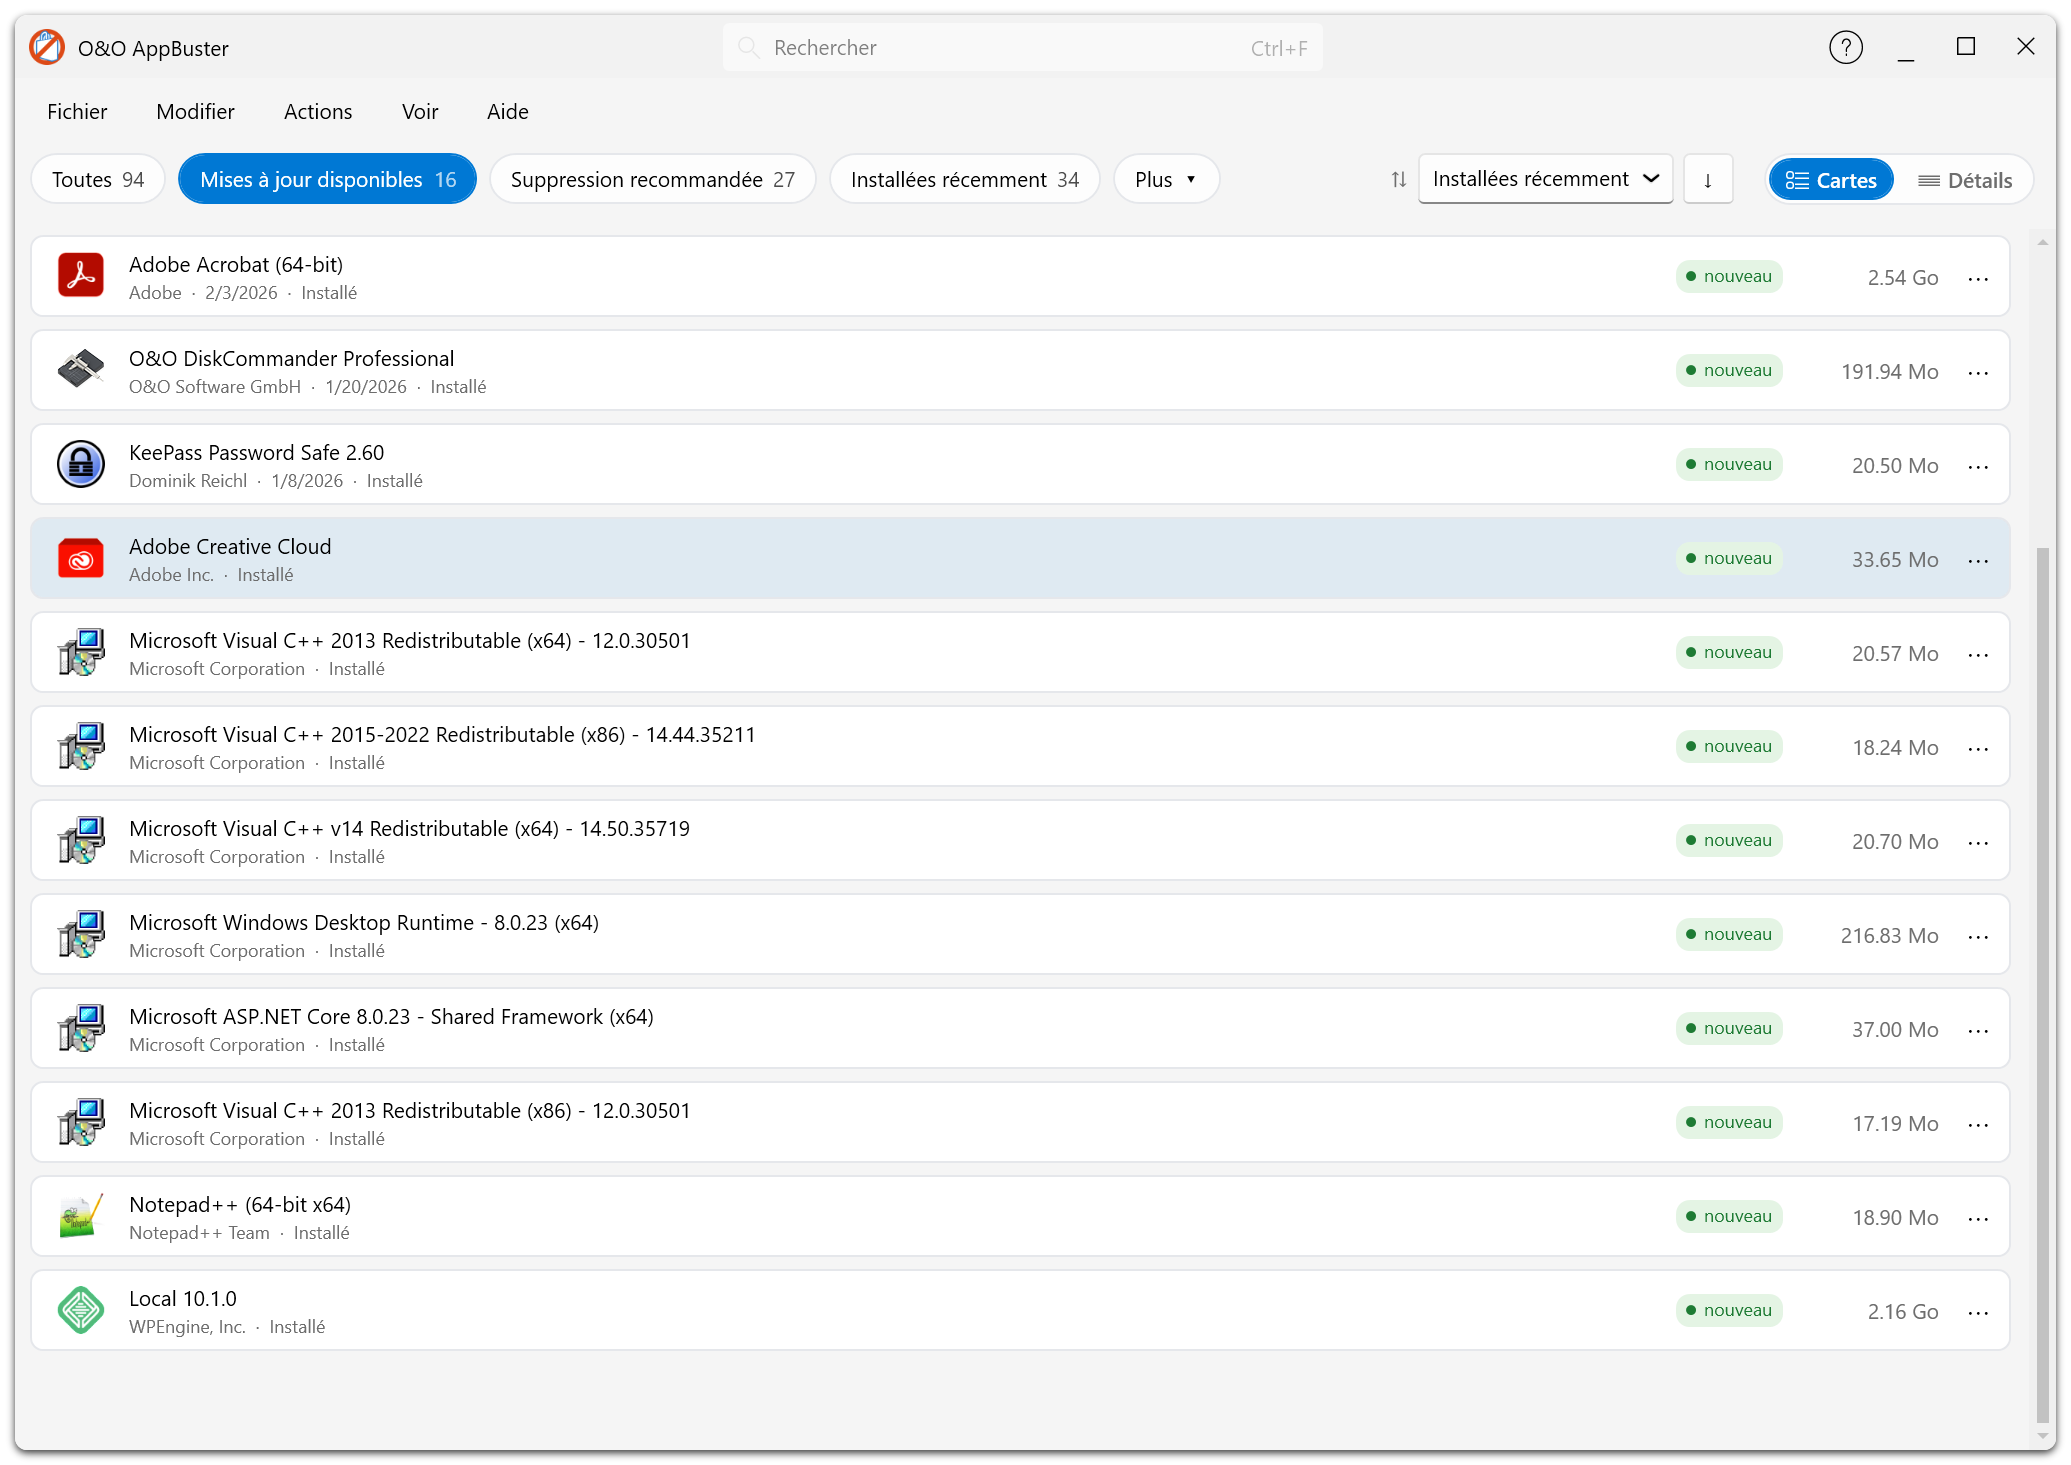This screenshot has height=1465, width=2071.
Task: Click the nouveau badge on Local 10.1.0
Action: click(x=1729, y=1310)
